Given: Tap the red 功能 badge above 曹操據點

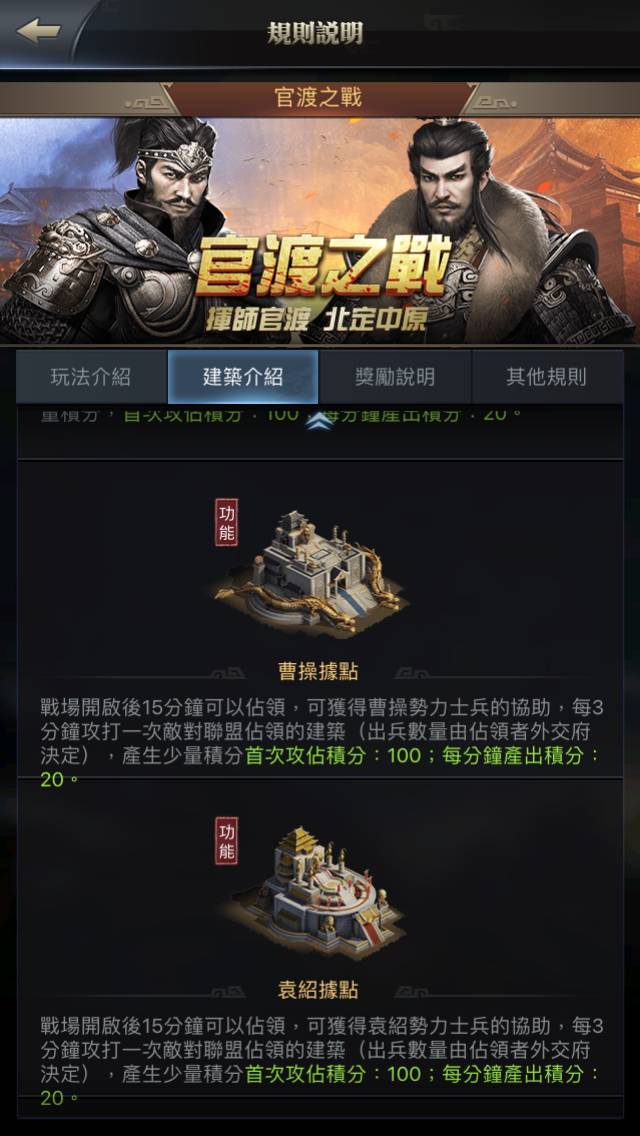Looking at the screenshot, I should [226, 522].
